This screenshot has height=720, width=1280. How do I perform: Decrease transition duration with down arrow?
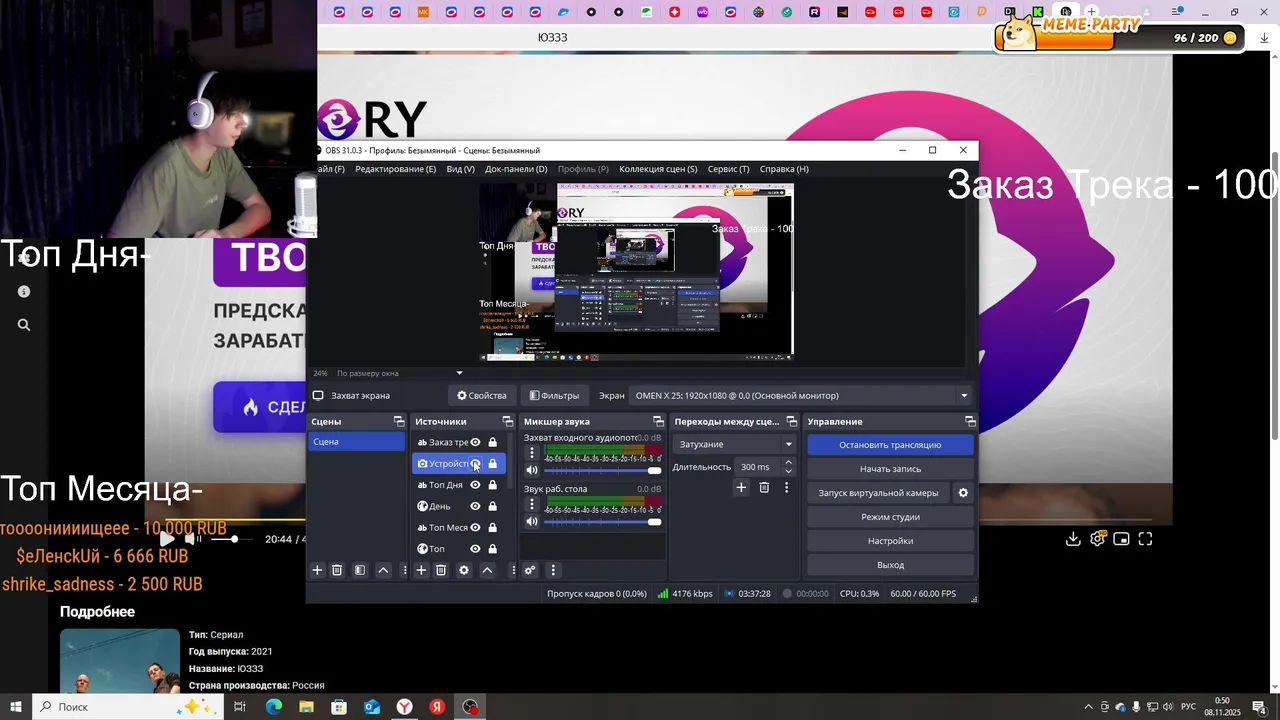click(788, 472)
